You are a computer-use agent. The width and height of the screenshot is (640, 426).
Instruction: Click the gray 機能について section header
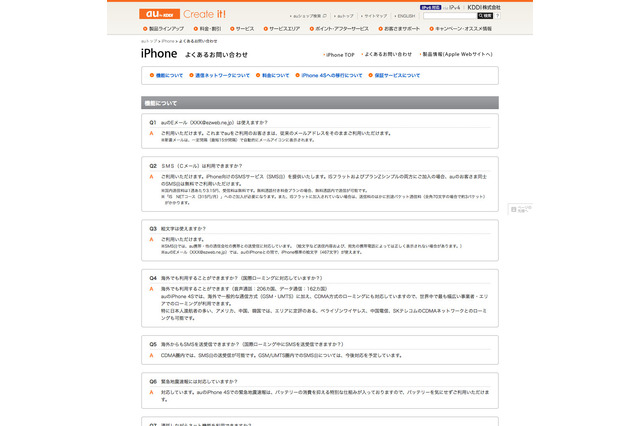tap(320, 103)
